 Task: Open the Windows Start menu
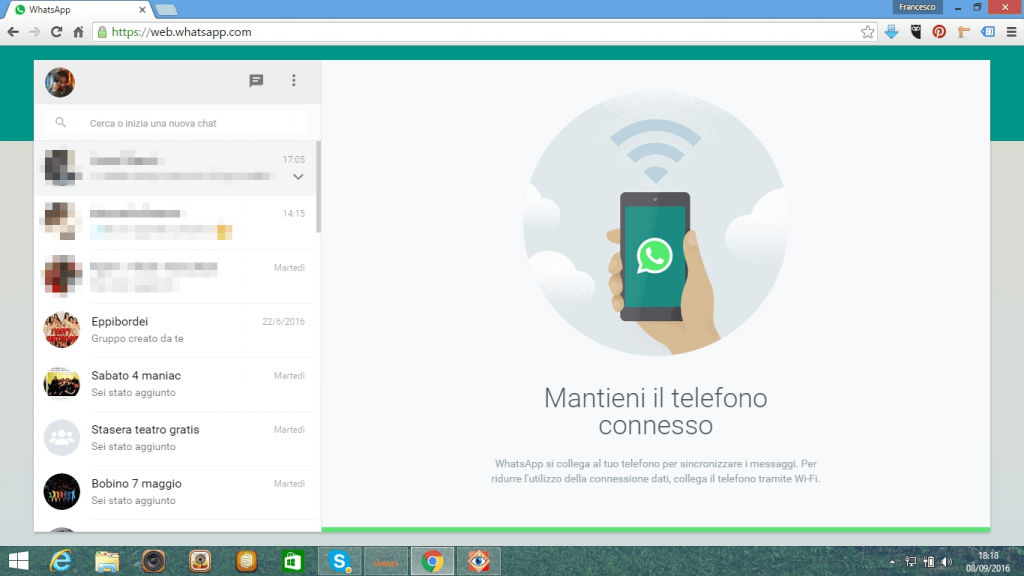(18, 560)
